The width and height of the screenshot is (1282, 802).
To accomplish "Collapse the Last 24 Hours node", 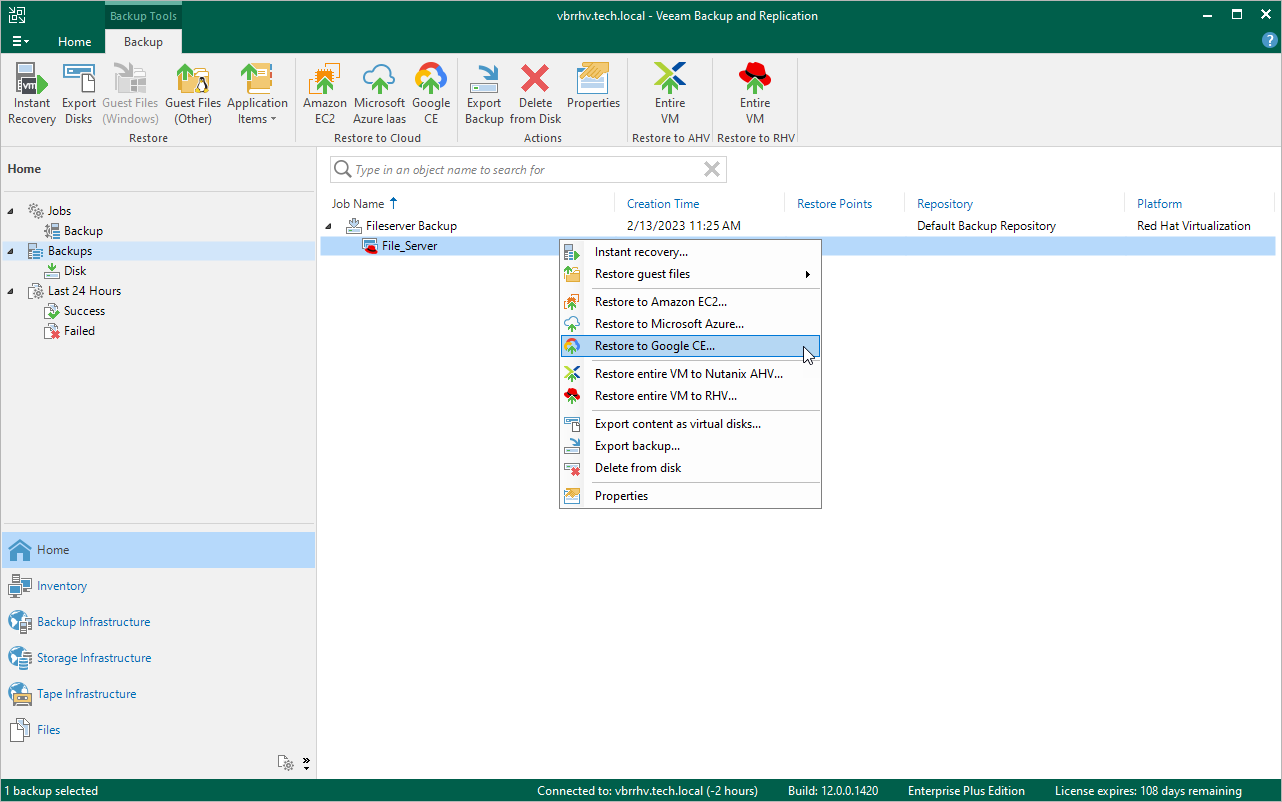I will click(12, 291).
